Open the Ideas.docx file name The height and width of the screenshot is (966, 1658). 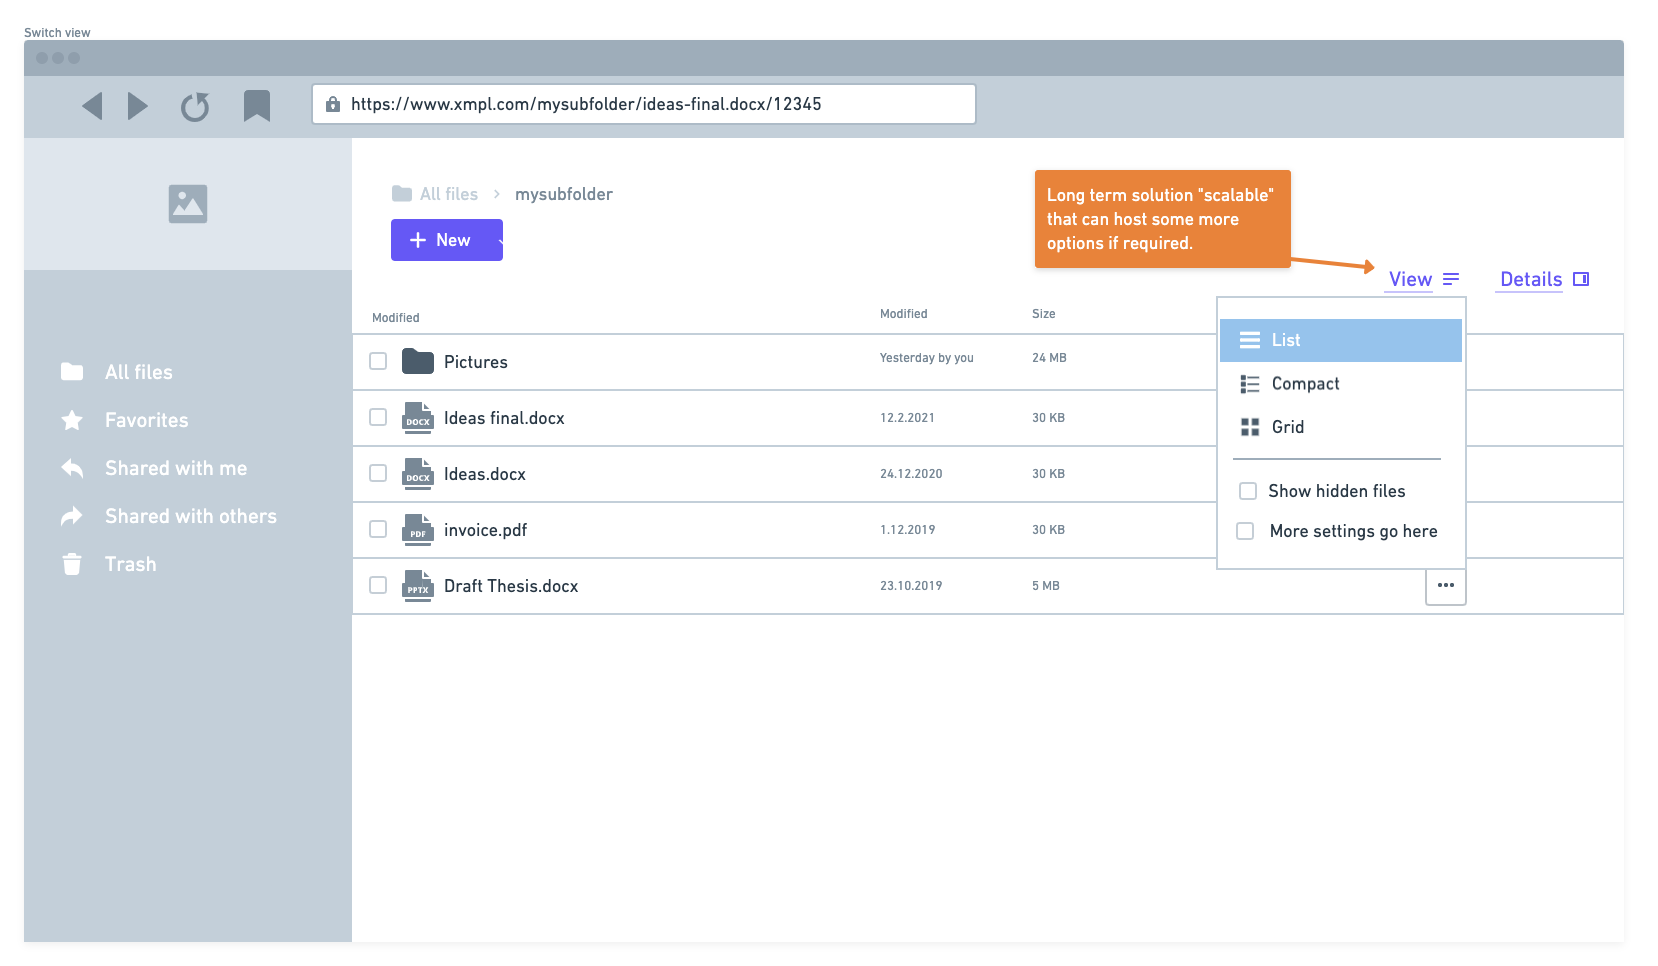[x=485, y=474]
